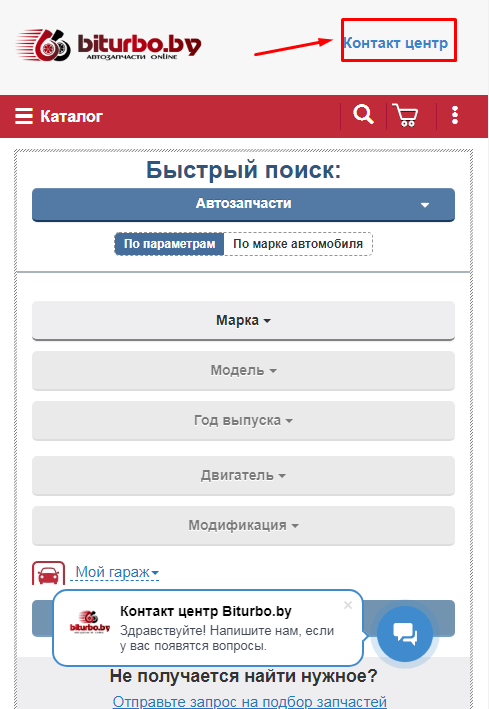This screenshot has width=489, height=709.
Task: Open the Модель dropdown
Action: [243, 370]
